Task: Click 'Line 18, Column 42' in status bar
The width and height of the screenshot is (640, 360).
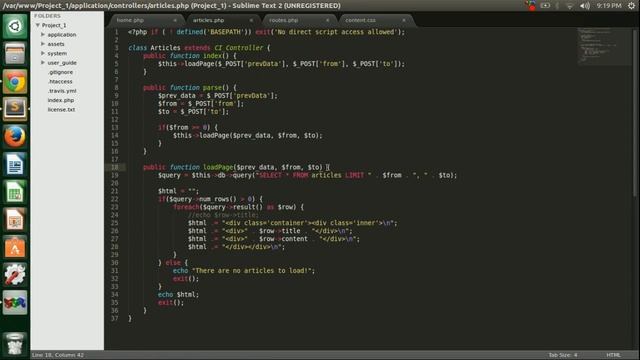Action: point(58,355)
